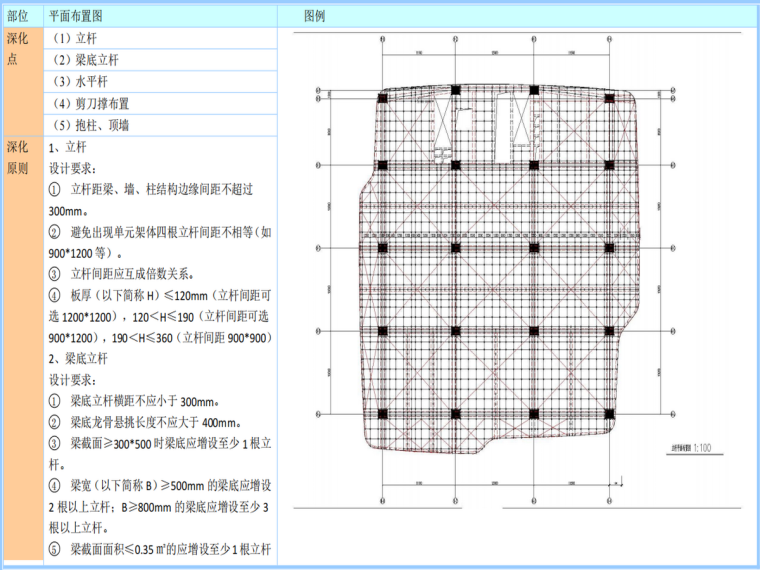760x570 pixels.
Task: Select the （1）立杆 row
Action: click(75, 39)
